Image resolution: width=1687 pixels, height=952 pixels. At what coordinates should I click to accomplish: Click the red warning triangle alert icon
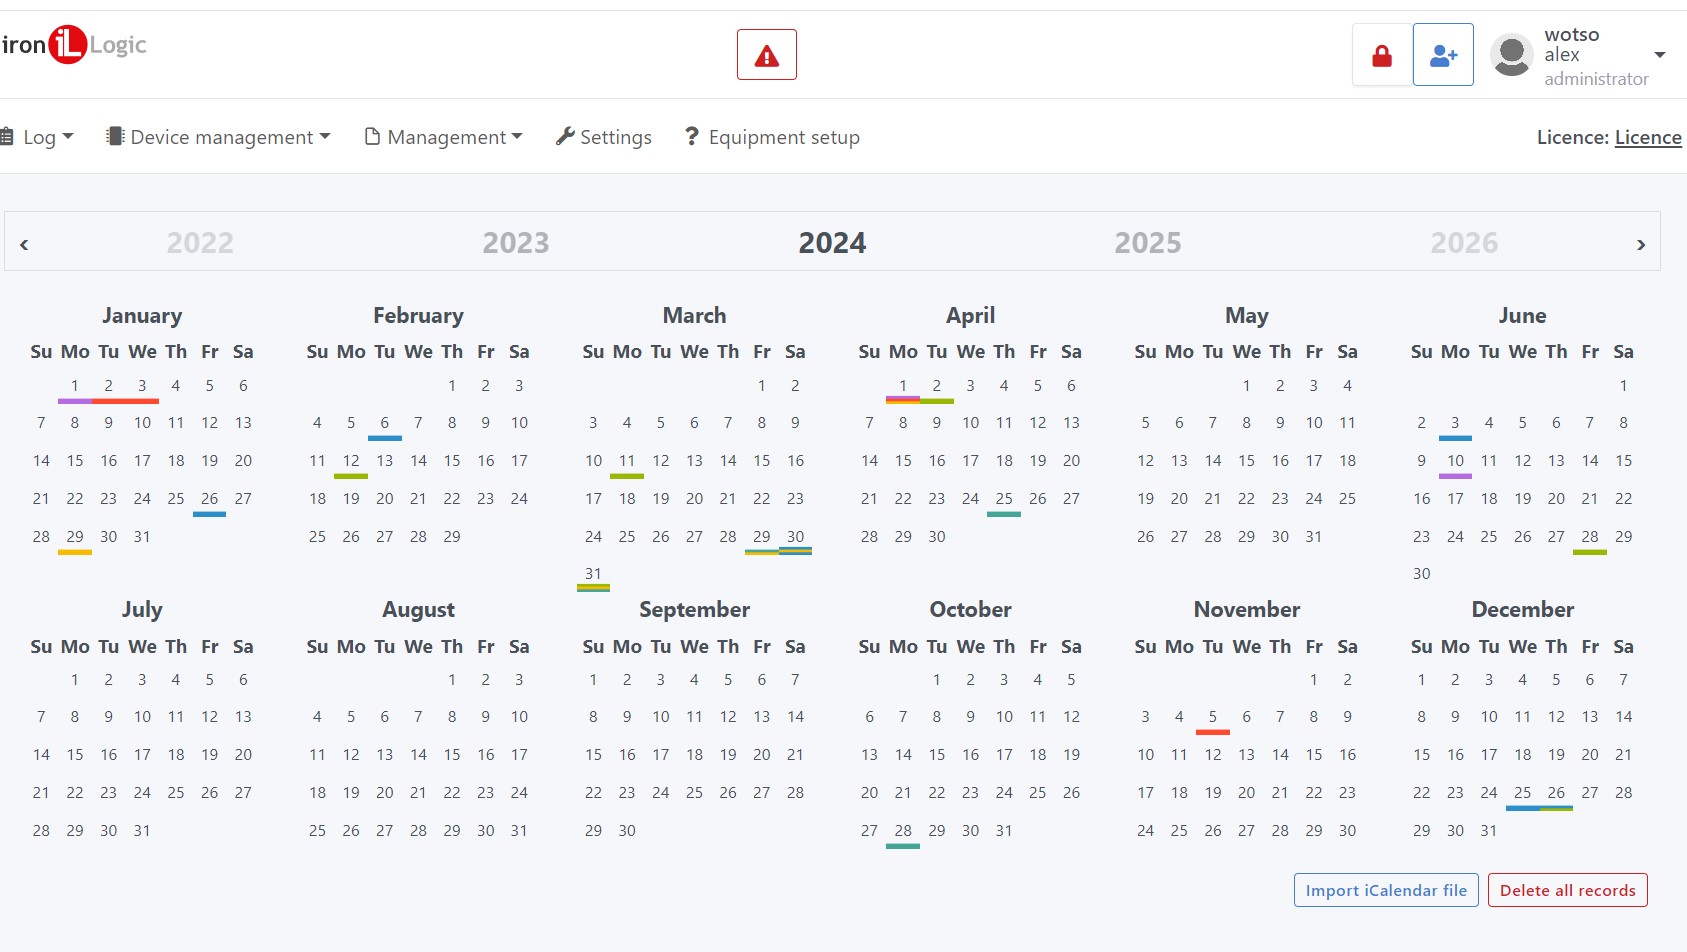click(766, 55)
